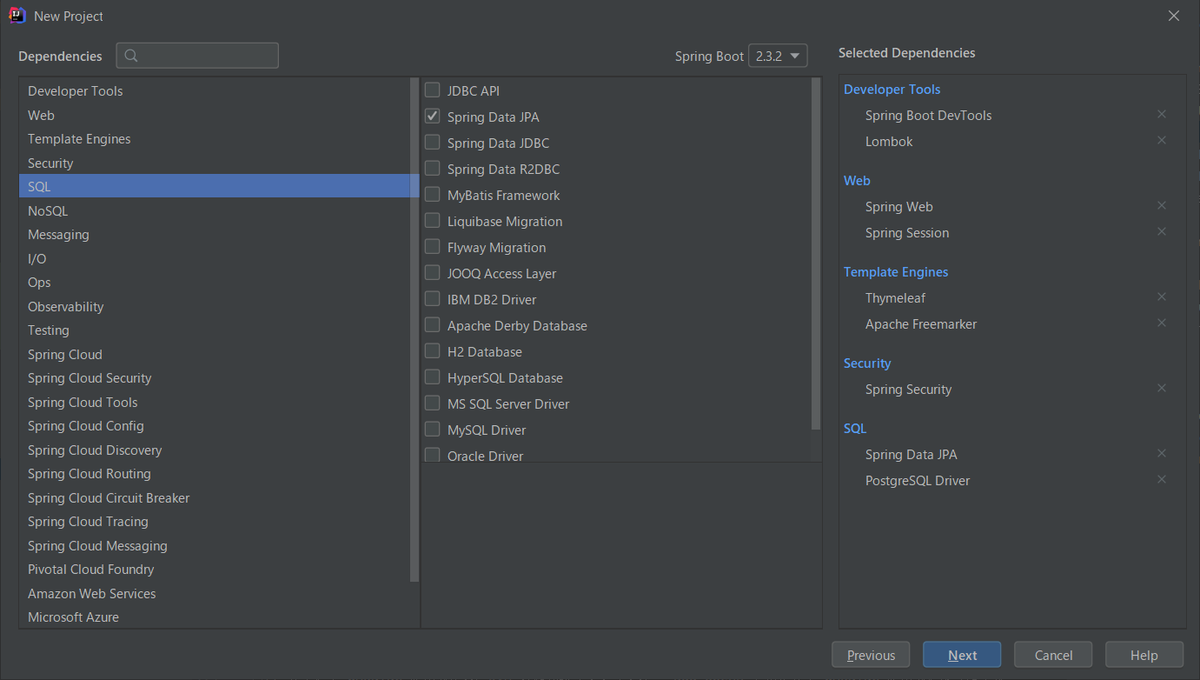The height and width of the screenshot is (680, 1200).
Task: Open Help for this dialog
Action: pos(1144,655)
